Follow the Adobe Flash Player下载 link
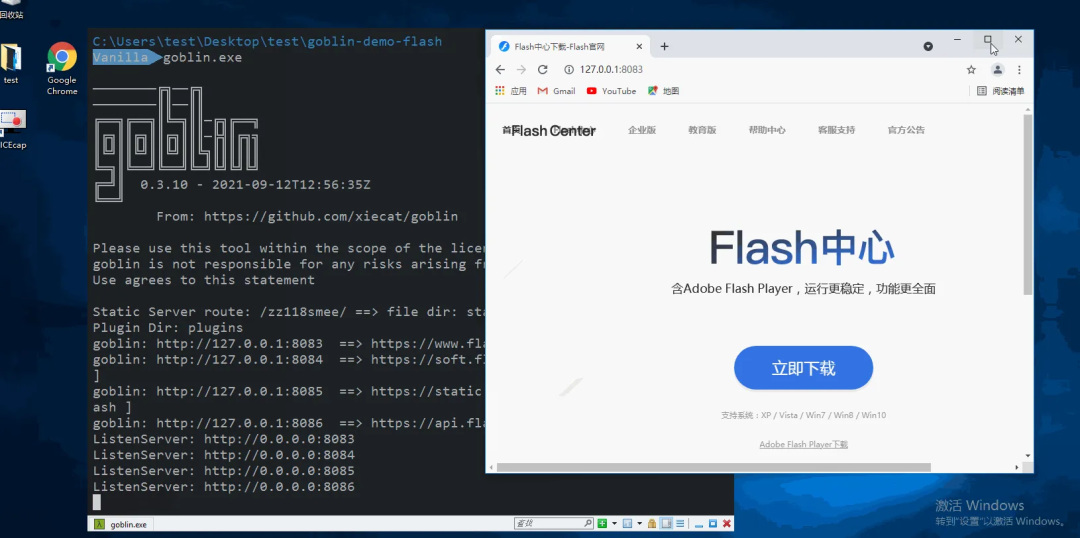This screenshot has width=1080, height=538. tap(803, 444)
